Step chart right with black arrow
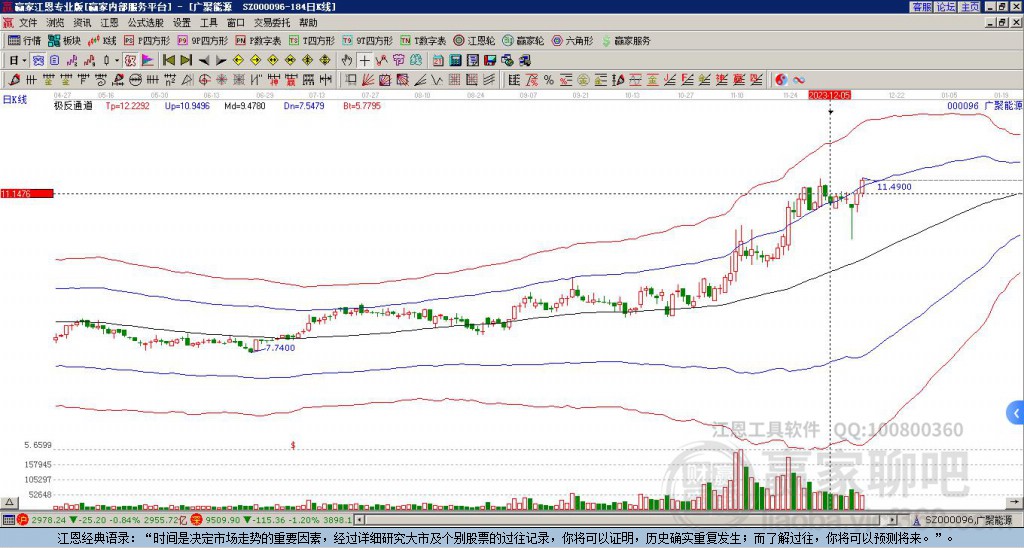Viewport: 1024px width, 548px height. click(221, 61)
